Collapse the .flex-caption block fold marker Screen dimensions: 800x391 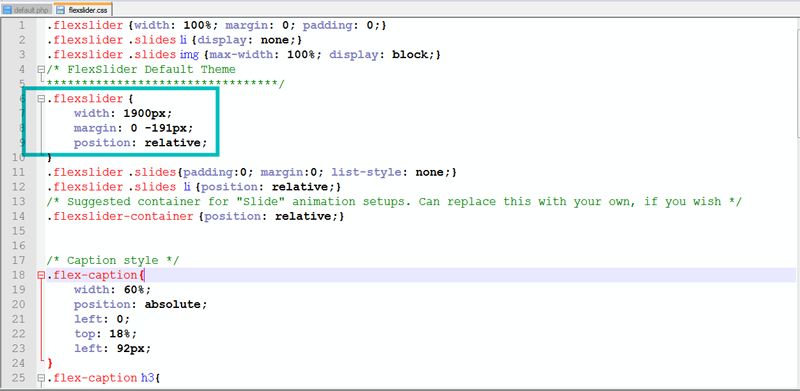pos(40,275)
